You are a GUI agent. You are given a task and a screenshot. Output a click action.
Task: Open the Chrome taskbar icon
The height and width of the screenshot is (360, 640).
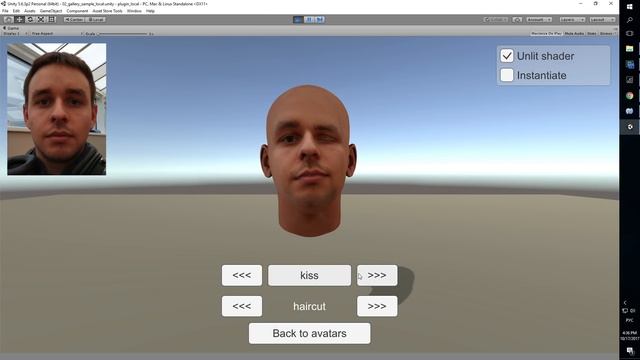point(630,96)
